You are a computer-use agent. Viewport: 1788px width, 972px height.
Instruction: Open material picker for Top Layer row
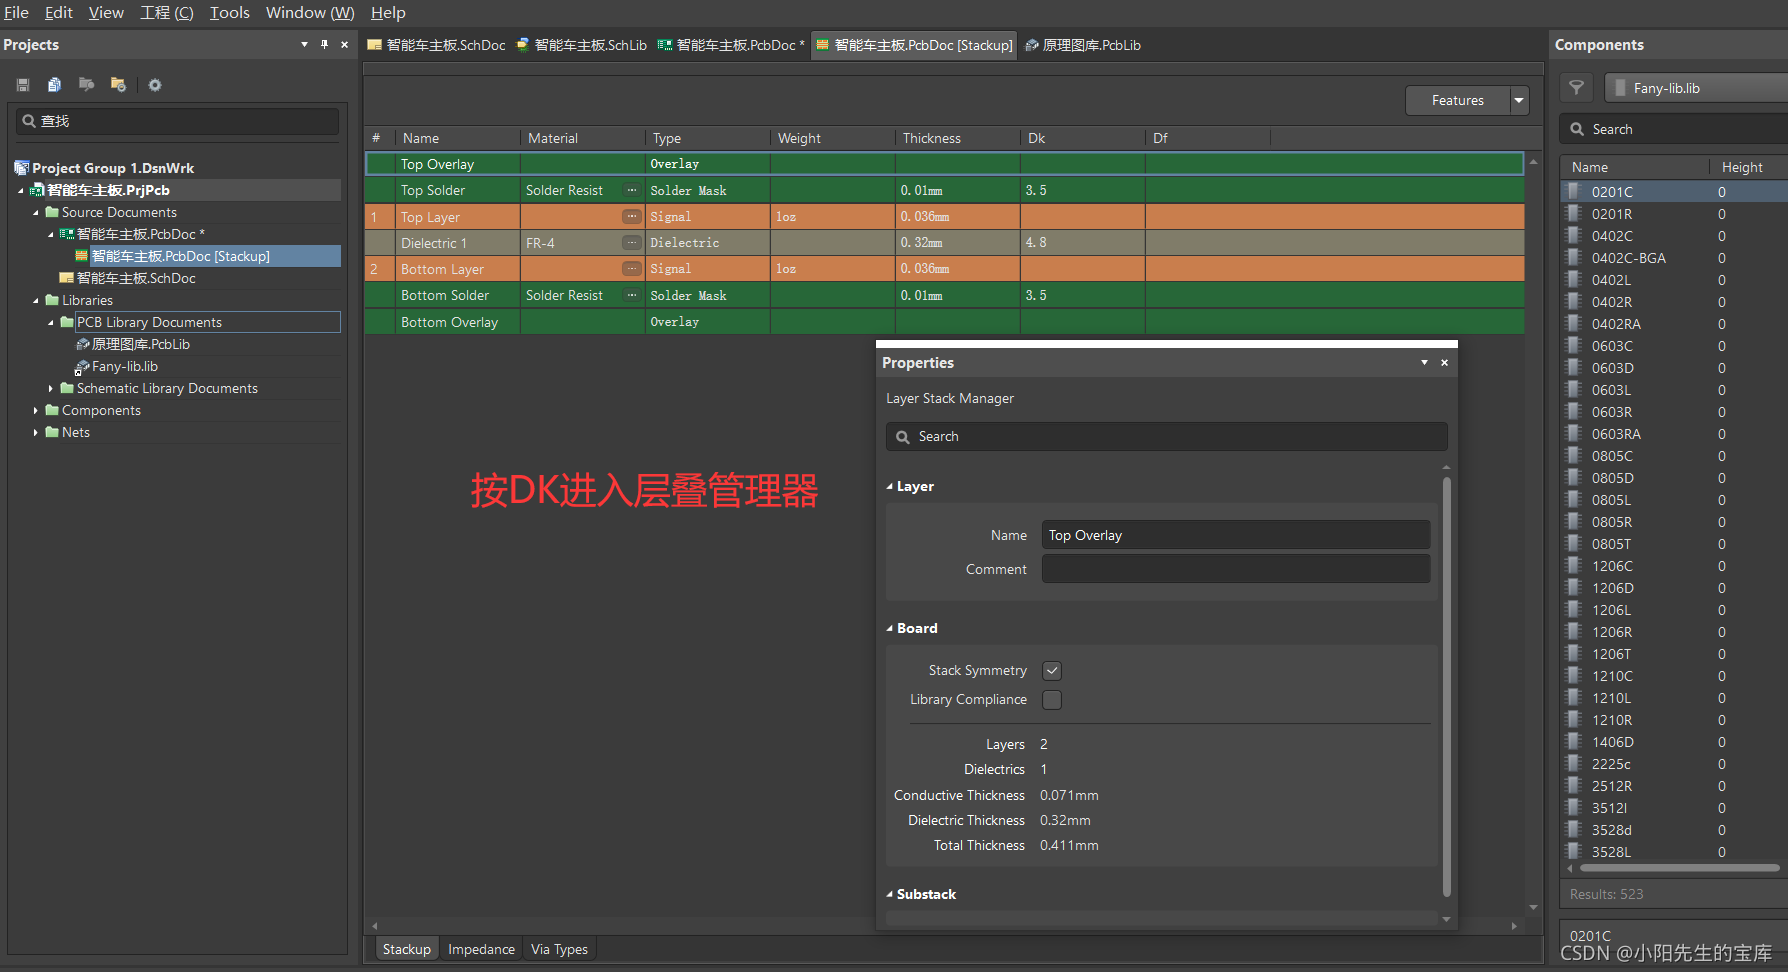[632, 216]
